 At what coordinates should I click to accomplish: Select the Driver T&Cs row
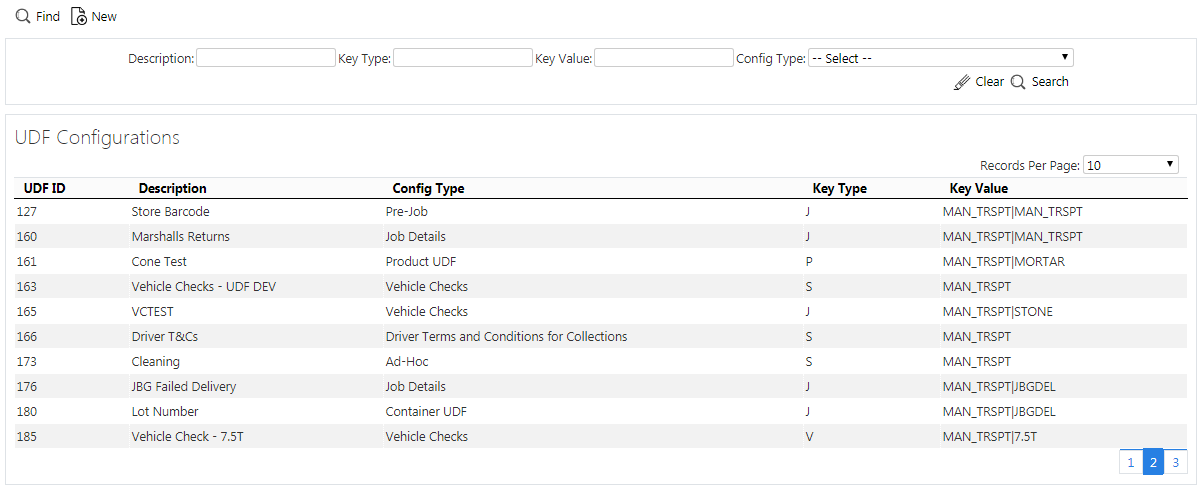601,337
